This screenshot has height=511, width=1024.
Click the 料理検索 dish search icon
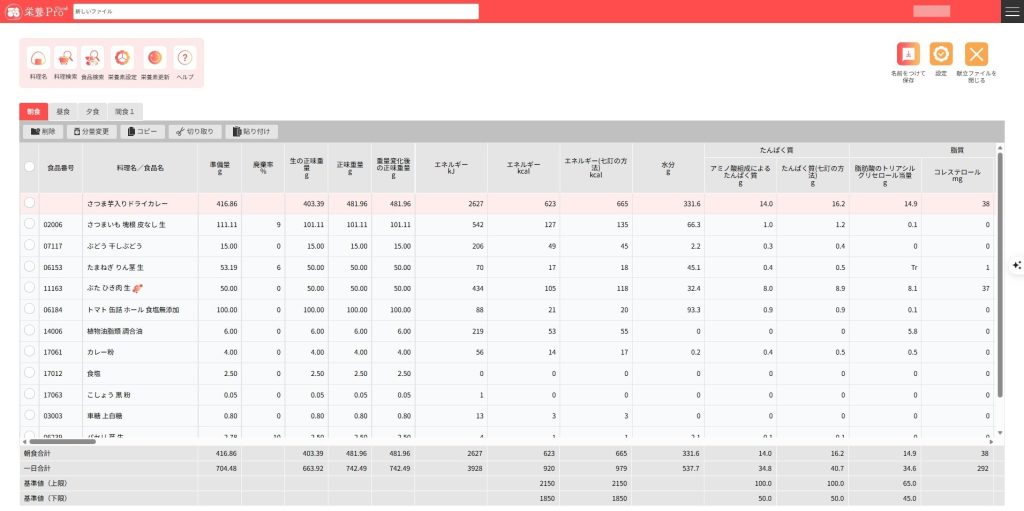[66, 59]
